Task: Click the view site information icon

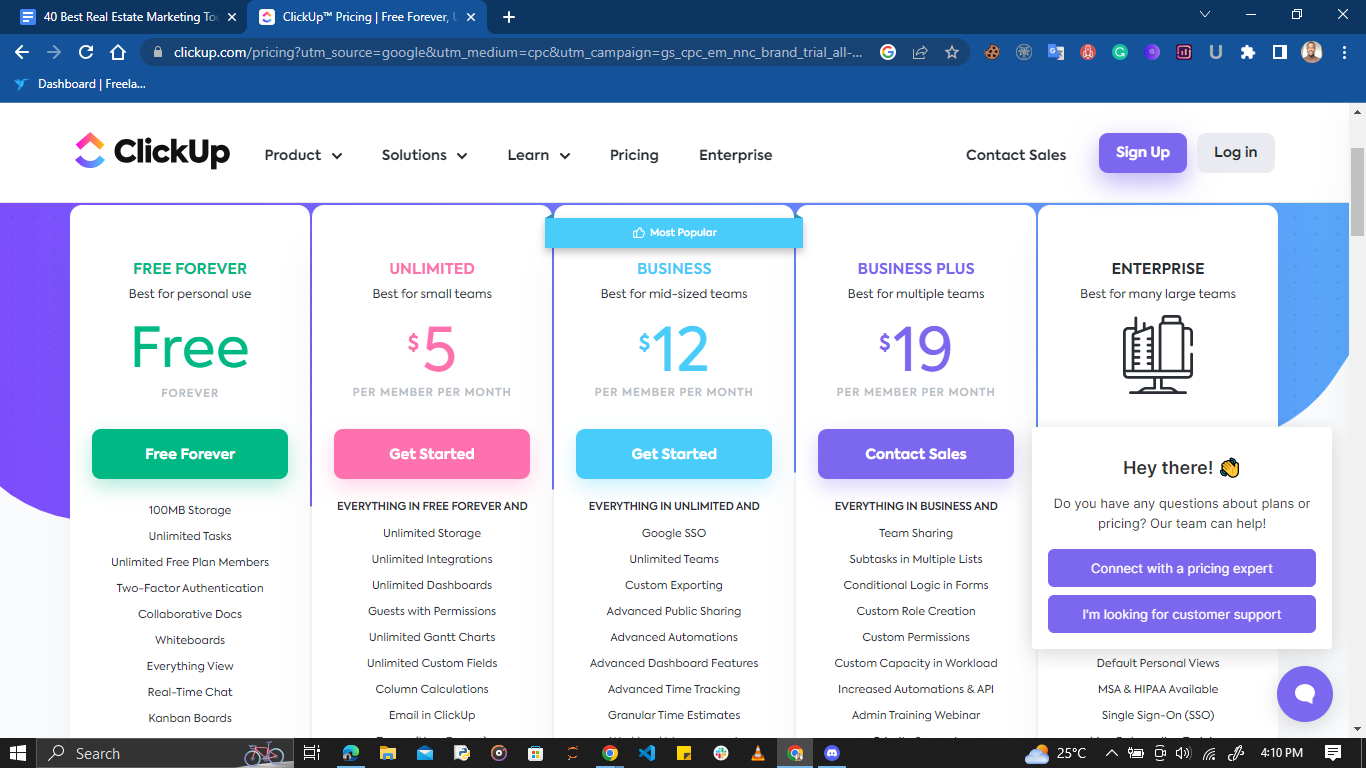Action: (157, 53)
